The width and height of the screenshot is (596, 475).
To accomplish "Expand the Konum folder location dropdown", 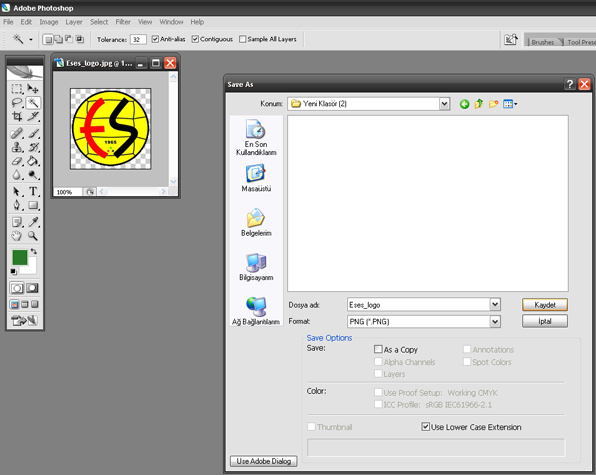I will 444,104.
